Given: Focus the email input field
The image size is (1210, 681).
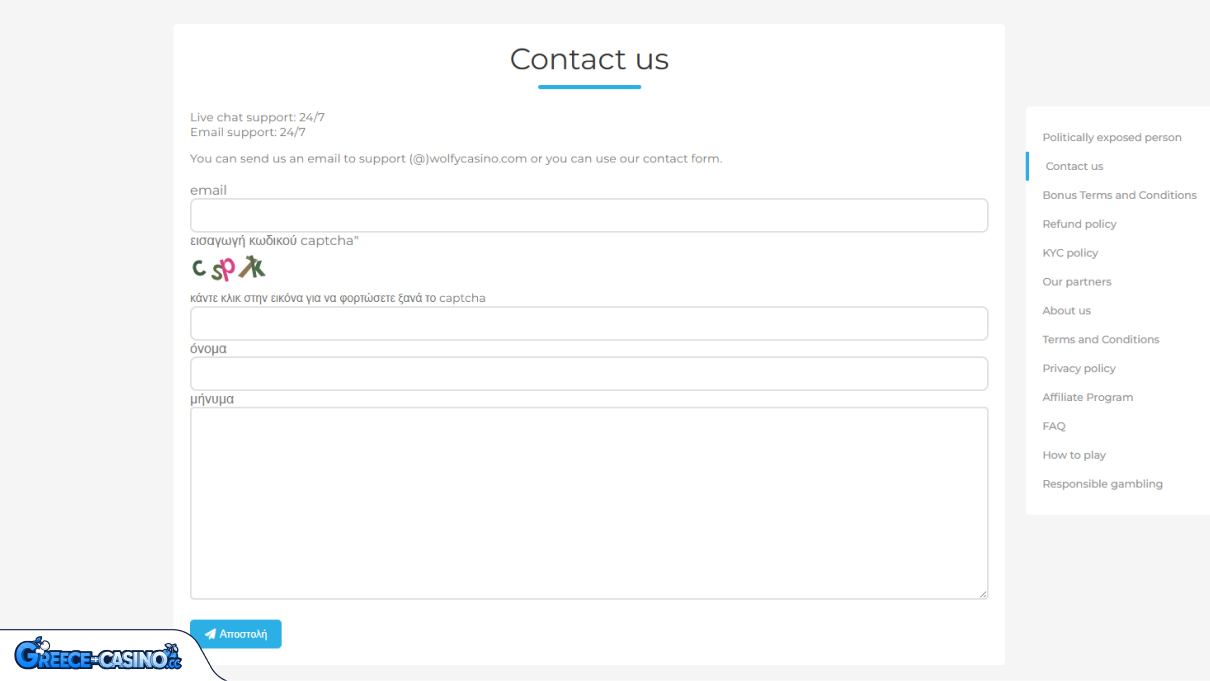Looking at the screenshot, I should 589,215.
